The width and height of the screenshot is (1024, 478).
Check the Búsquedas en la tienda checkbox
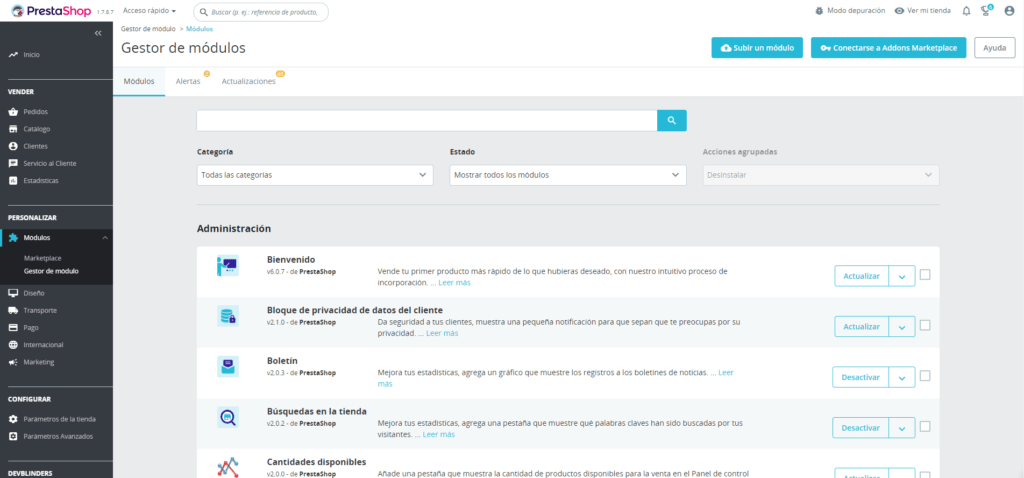(x=925, y=426)
